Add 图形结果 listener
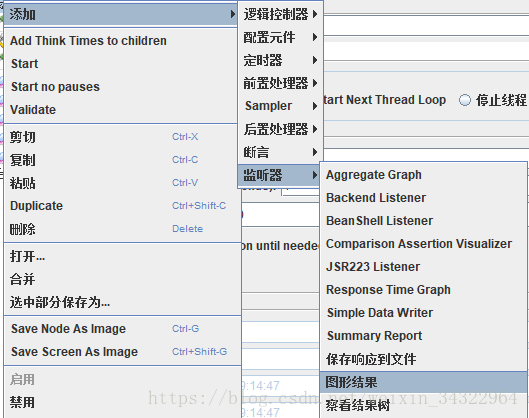The height and width of the screenshot is (418, 529). click(423, 382)
